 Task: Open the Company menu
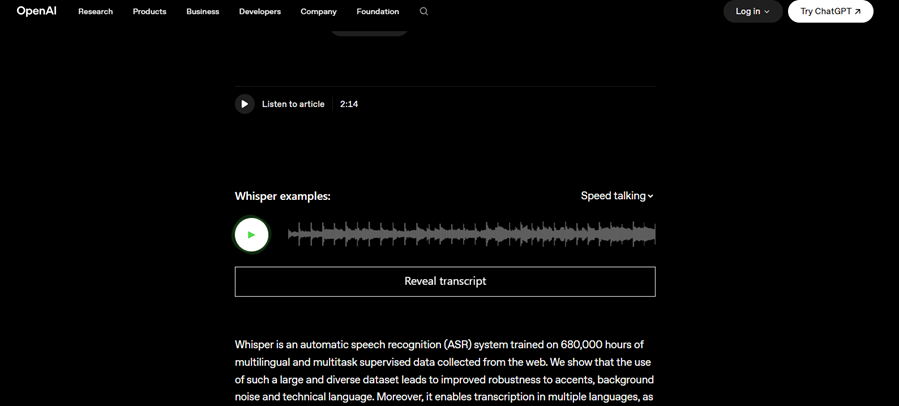pos(318,11)
